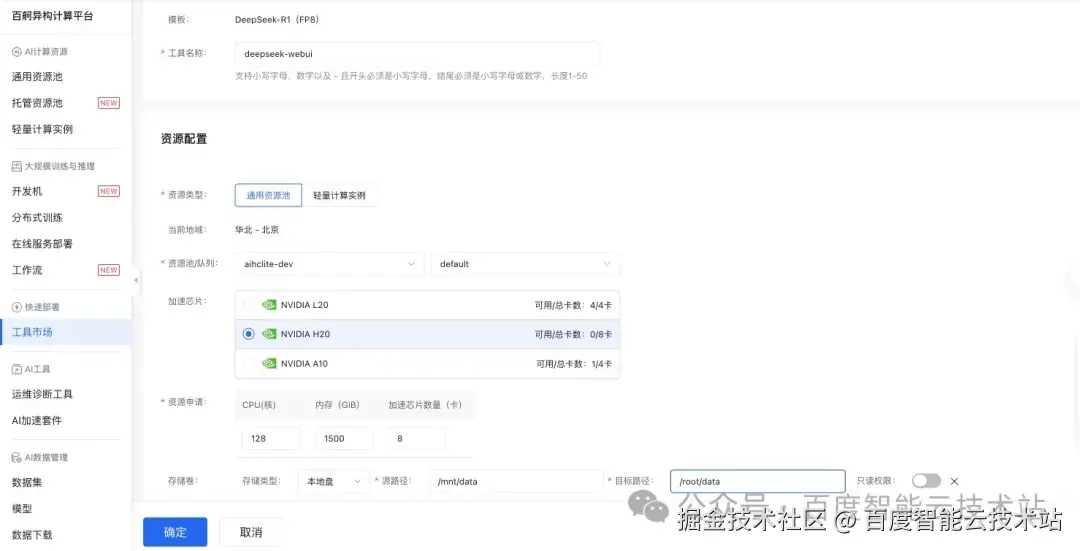Image resolution: width=1080 pixels, height=551 pixels.
Task: Click the 百舸异构计算平台 platform title
Action: [52, 15]
